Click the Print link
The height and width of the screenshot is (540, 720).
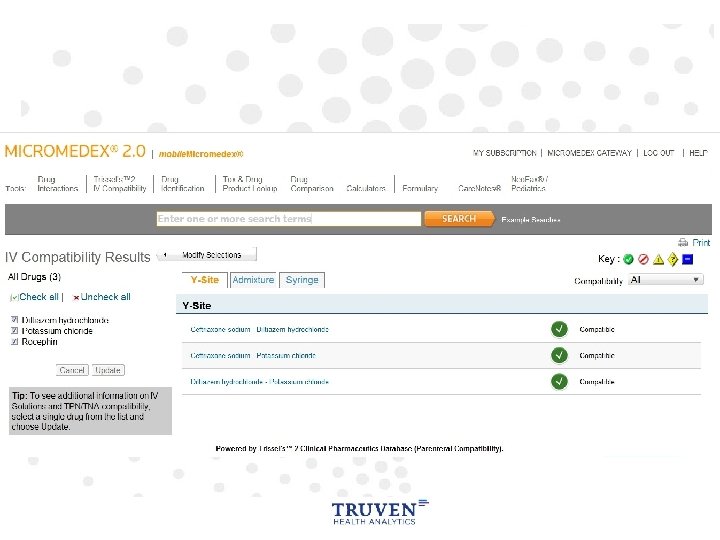point(701,242)
